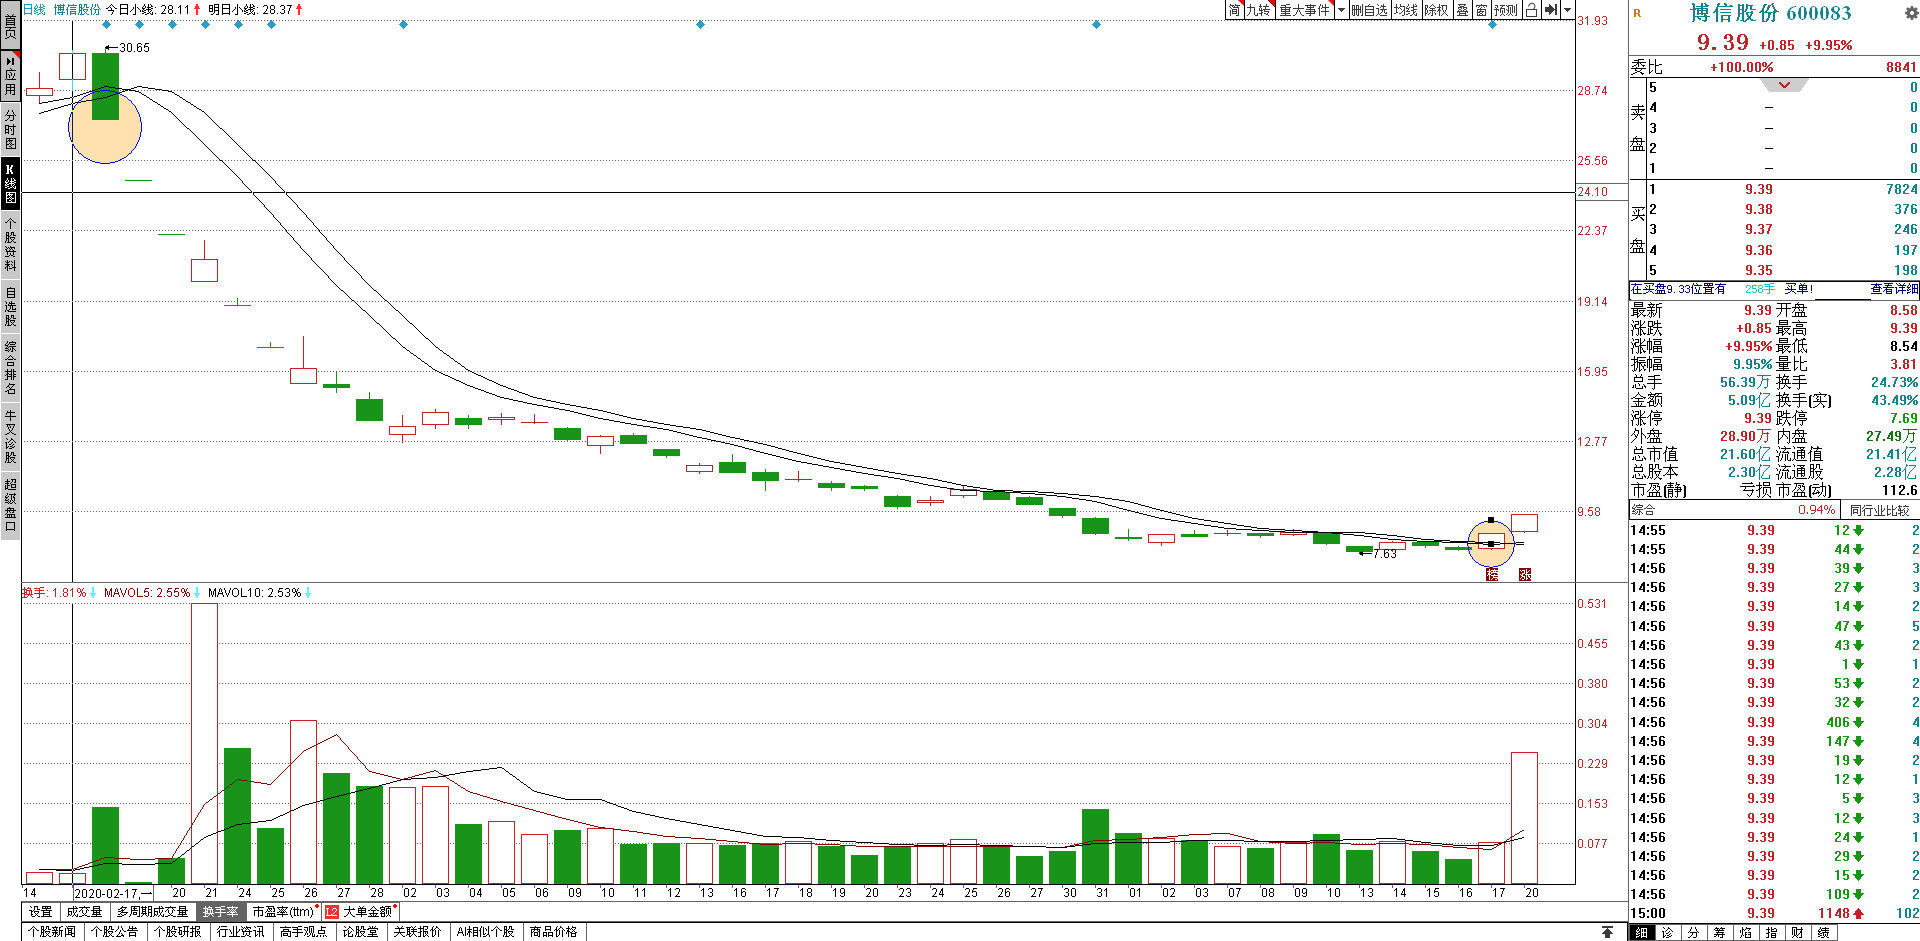1920x941 pixels.
Task: Click the lock icon in chart toolbar
Action: coord(1531,10)
